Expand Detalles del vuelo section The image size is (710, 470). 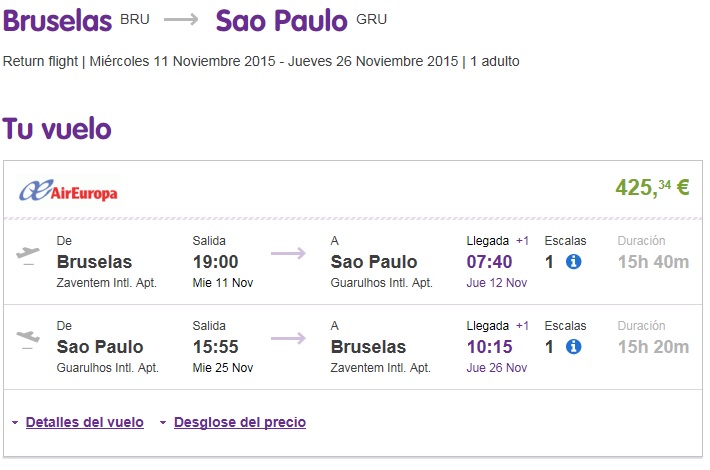(85, 422)
